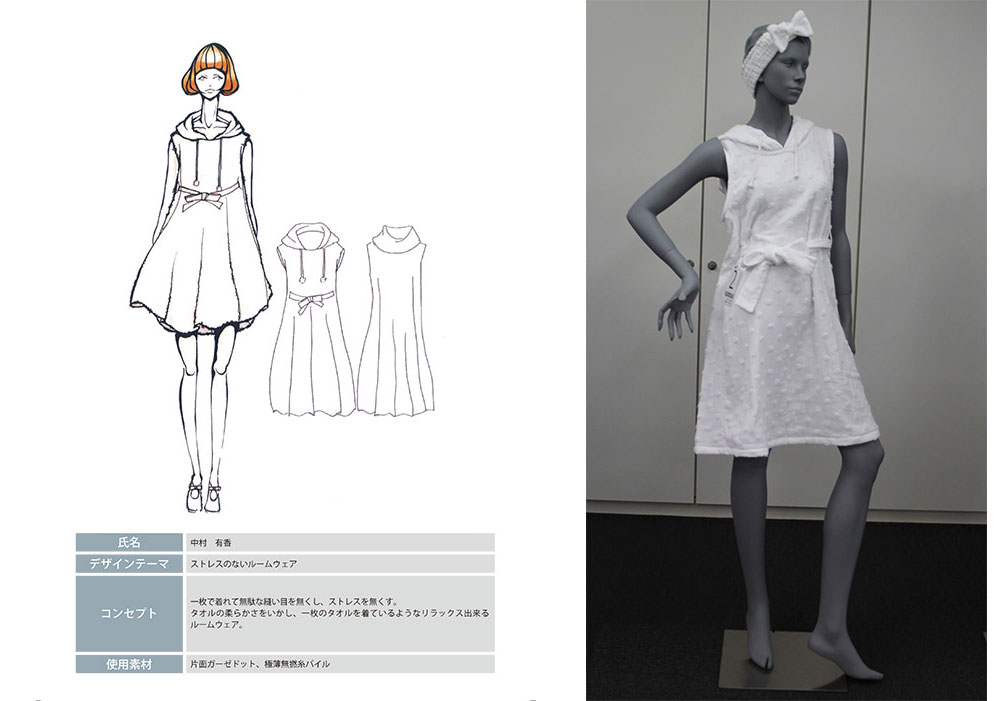This screenshot has width=1000, height=701.
Task: Click the ストレスのないルームウェア theme text
Action: coord(243,564)
